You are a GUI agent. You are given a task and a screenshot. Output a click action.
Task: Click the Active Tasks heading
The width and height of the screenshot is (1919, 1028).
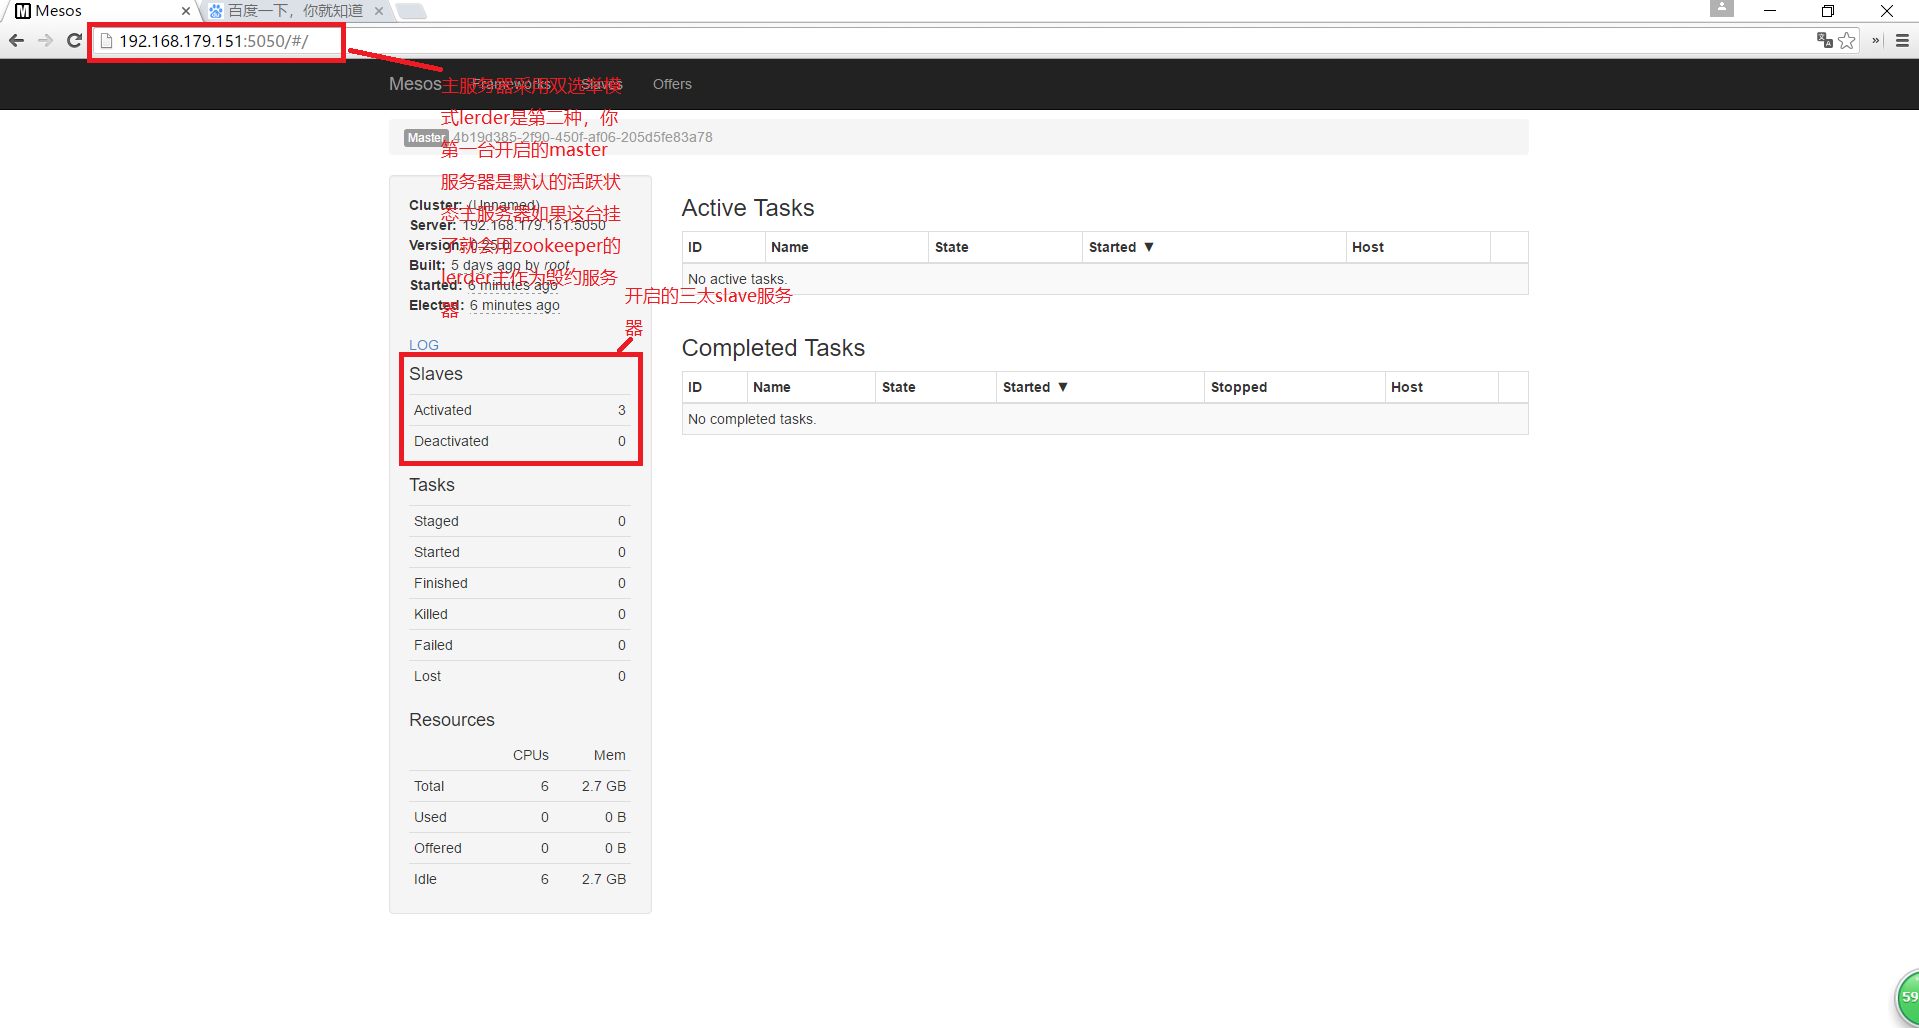748,208
